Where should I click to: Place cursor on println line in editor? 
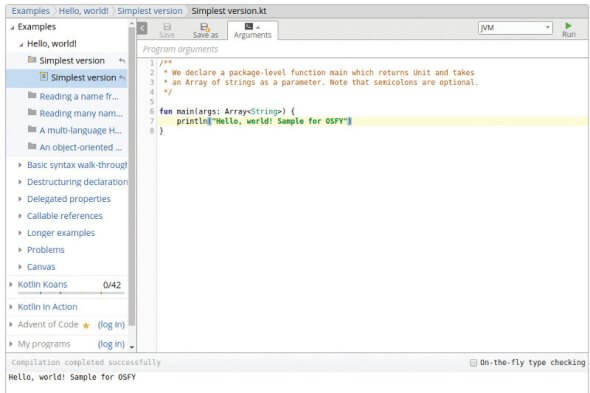[373, 121]
